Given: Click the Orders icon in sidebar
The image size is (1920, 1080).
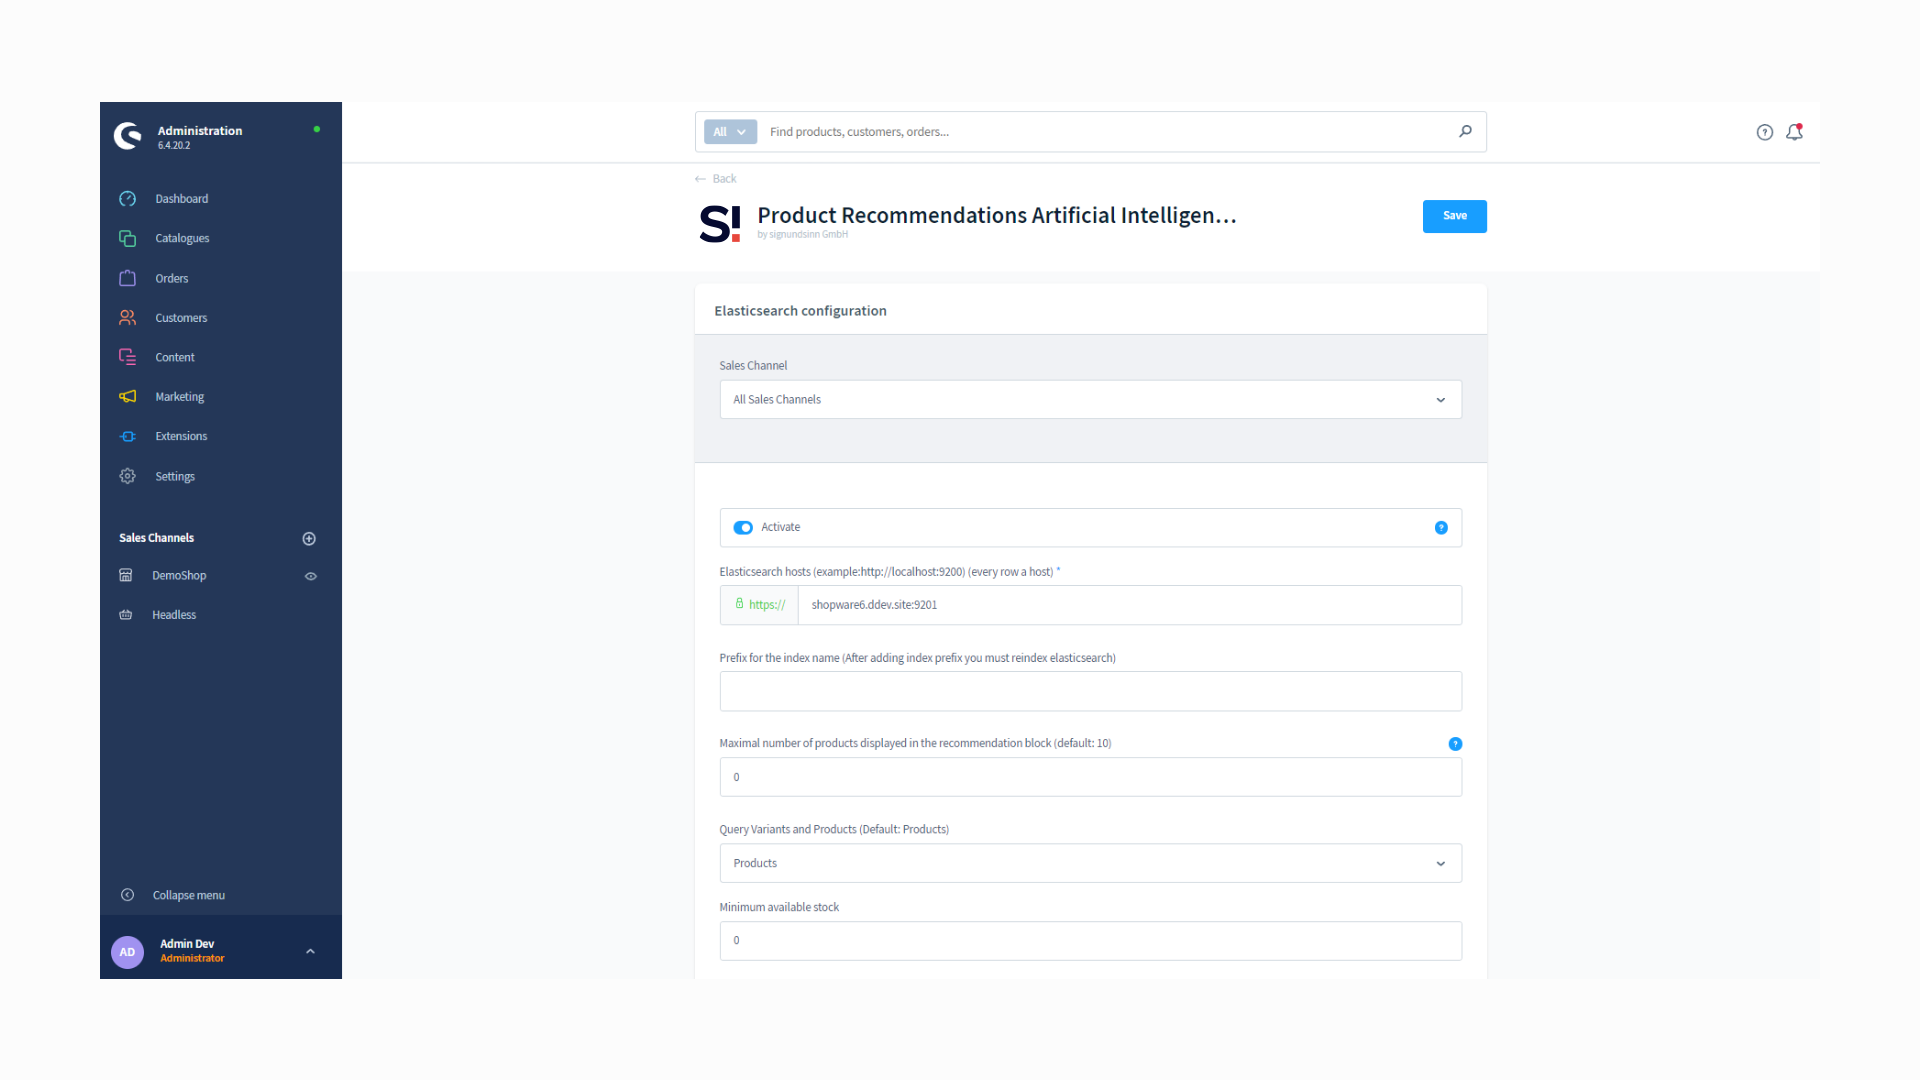Looking at the screenshot, I should (127, 277).
